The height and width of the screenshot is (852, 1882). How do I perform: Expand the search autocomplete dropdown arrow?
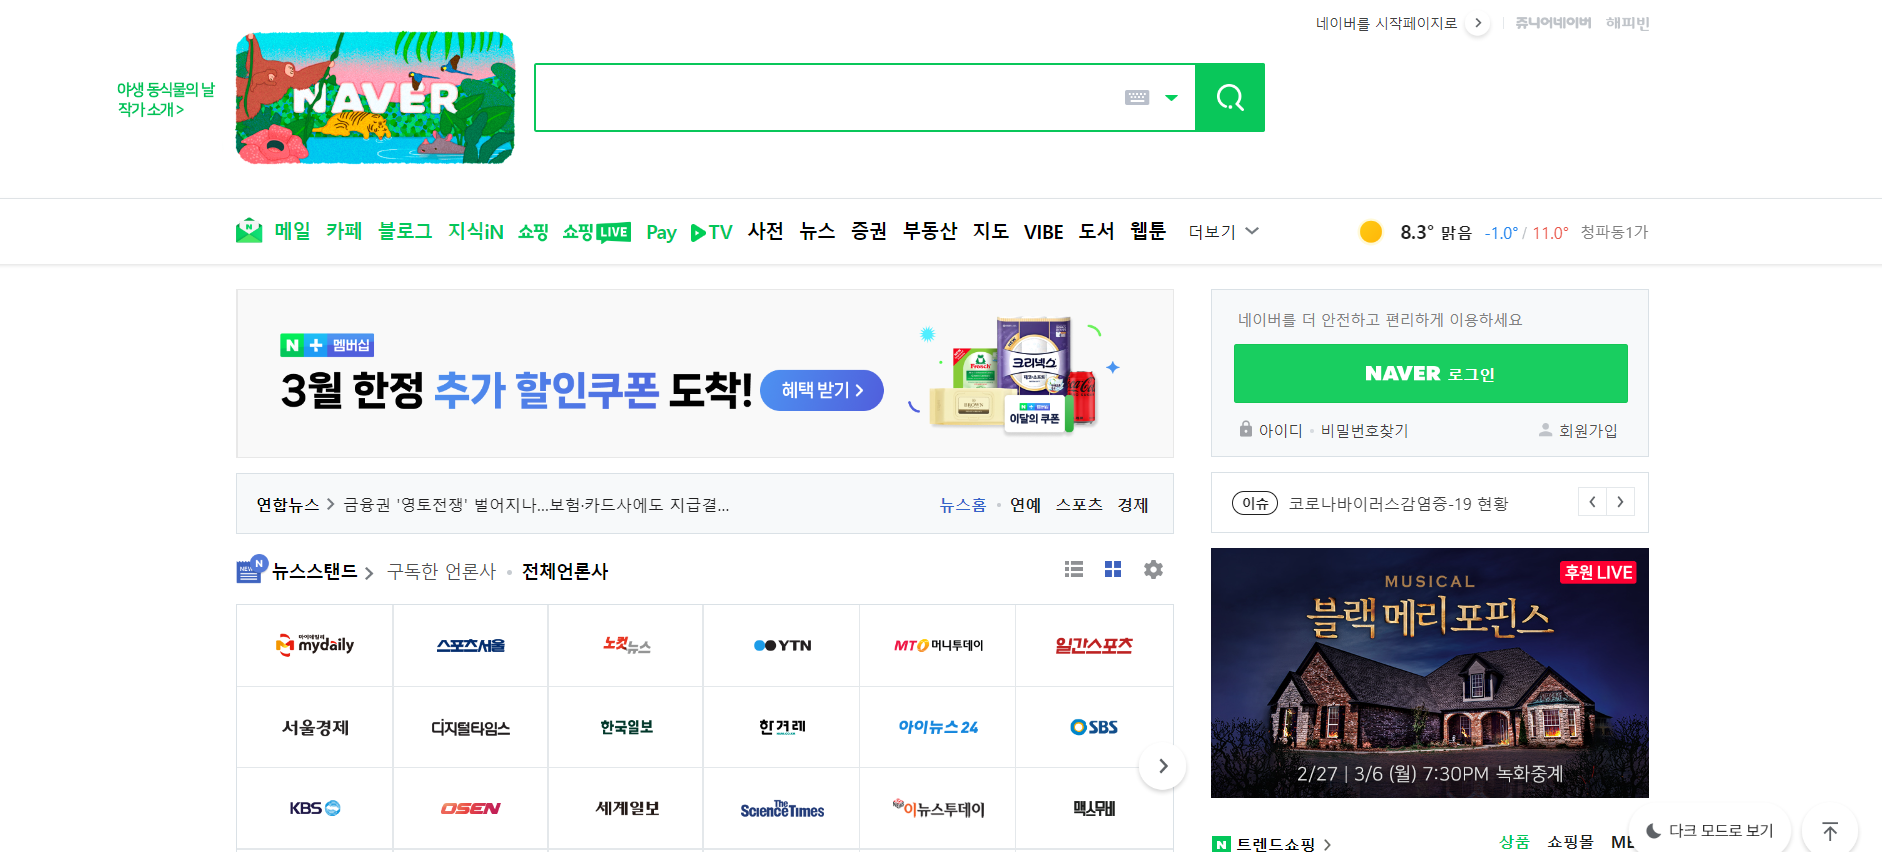coord(1171,98)
